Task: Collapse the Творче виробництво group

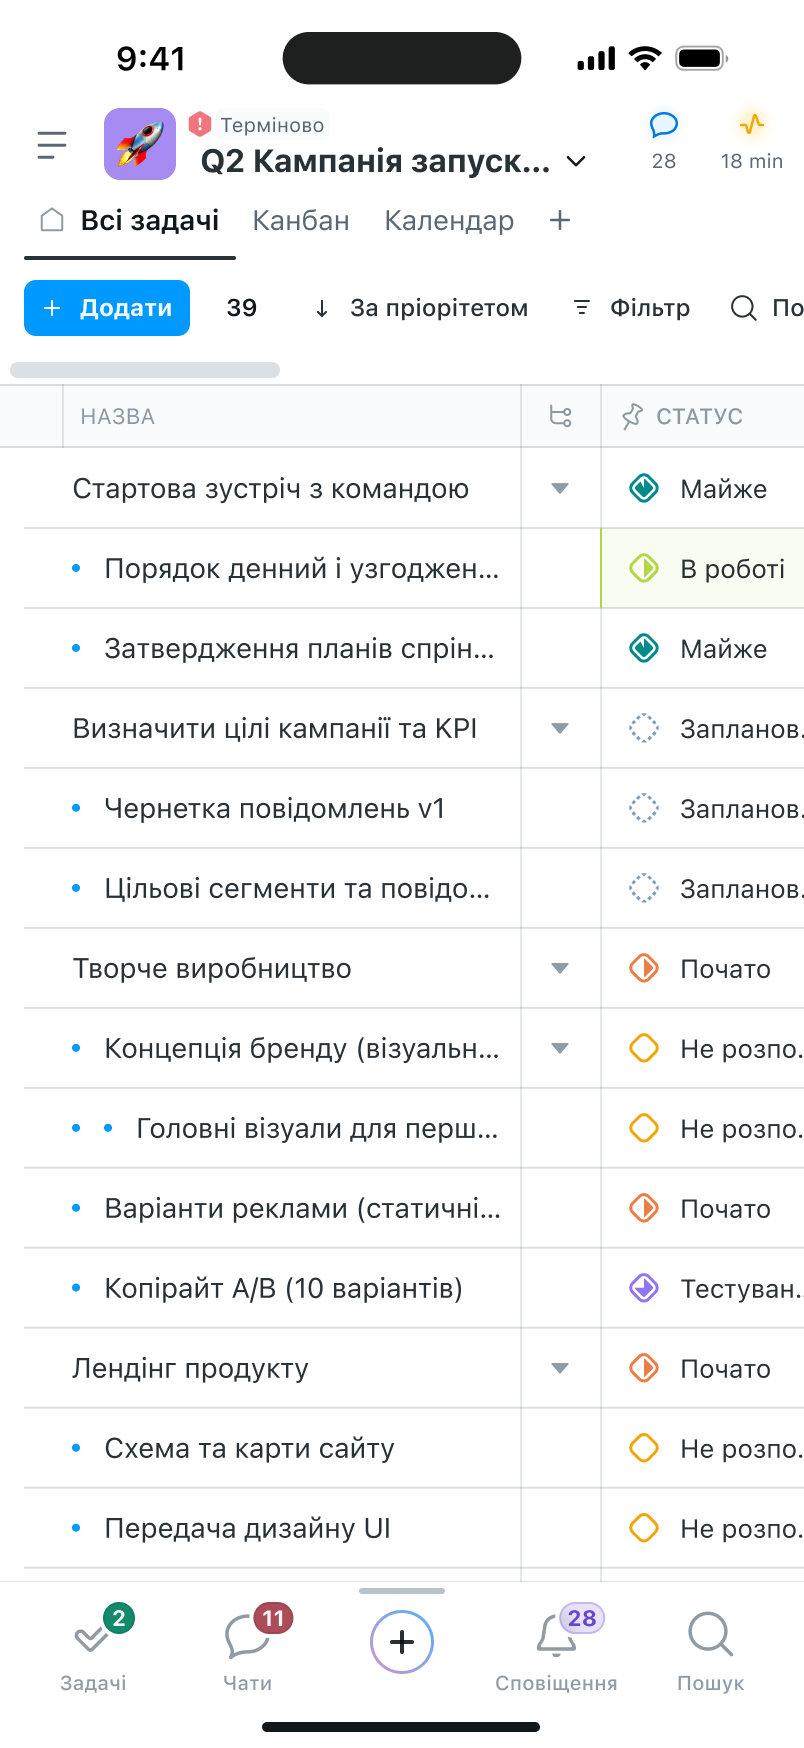Action: coord(560,968)
